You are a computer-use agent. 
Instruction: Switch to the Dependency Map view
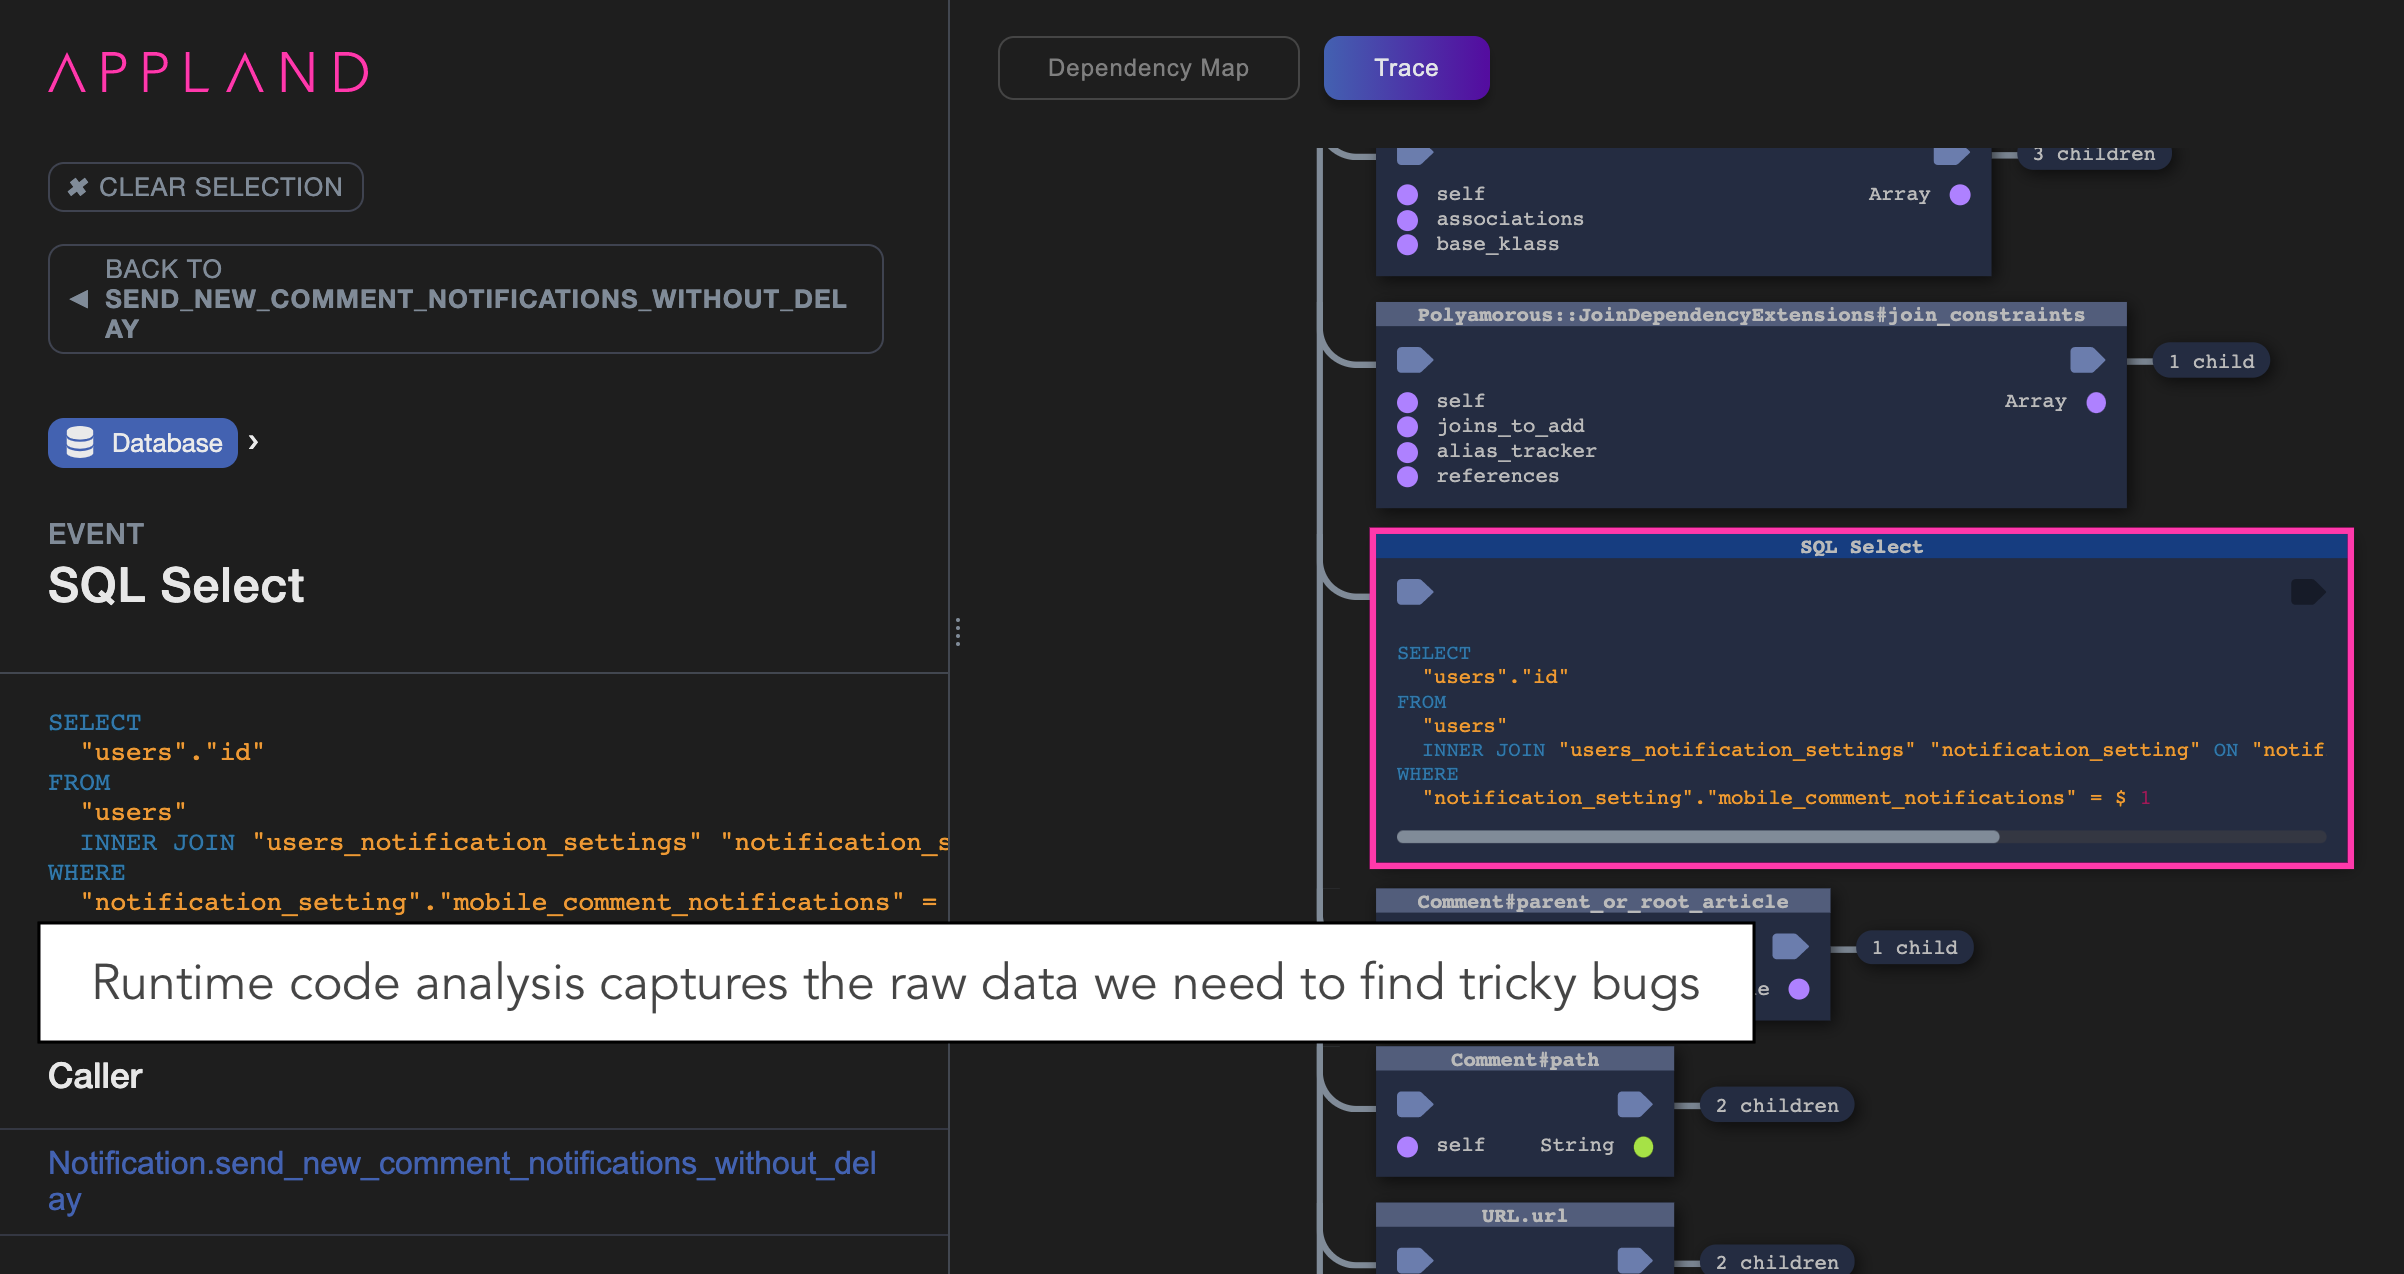tap(1148, 67)
